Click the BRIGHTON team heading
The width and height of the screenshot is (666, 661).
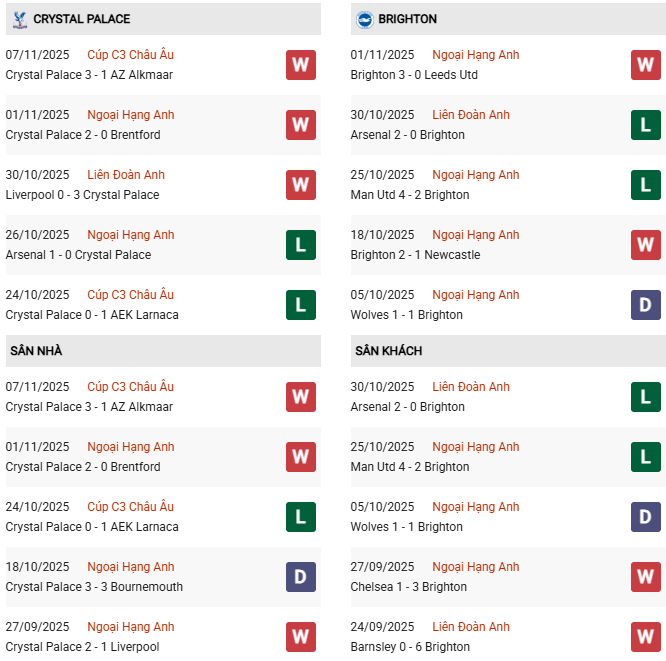coord(408,19)
